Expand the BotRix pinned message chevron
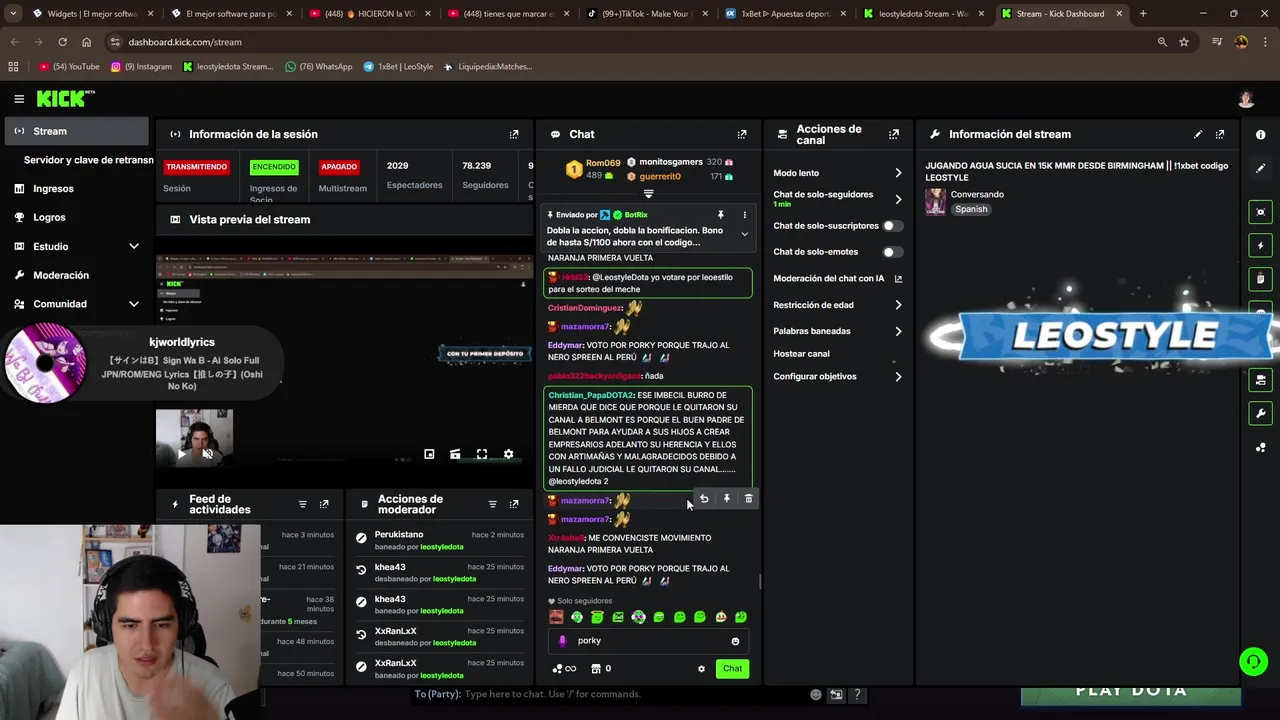Screen dimensions: 1280x720 click(744, 234)
